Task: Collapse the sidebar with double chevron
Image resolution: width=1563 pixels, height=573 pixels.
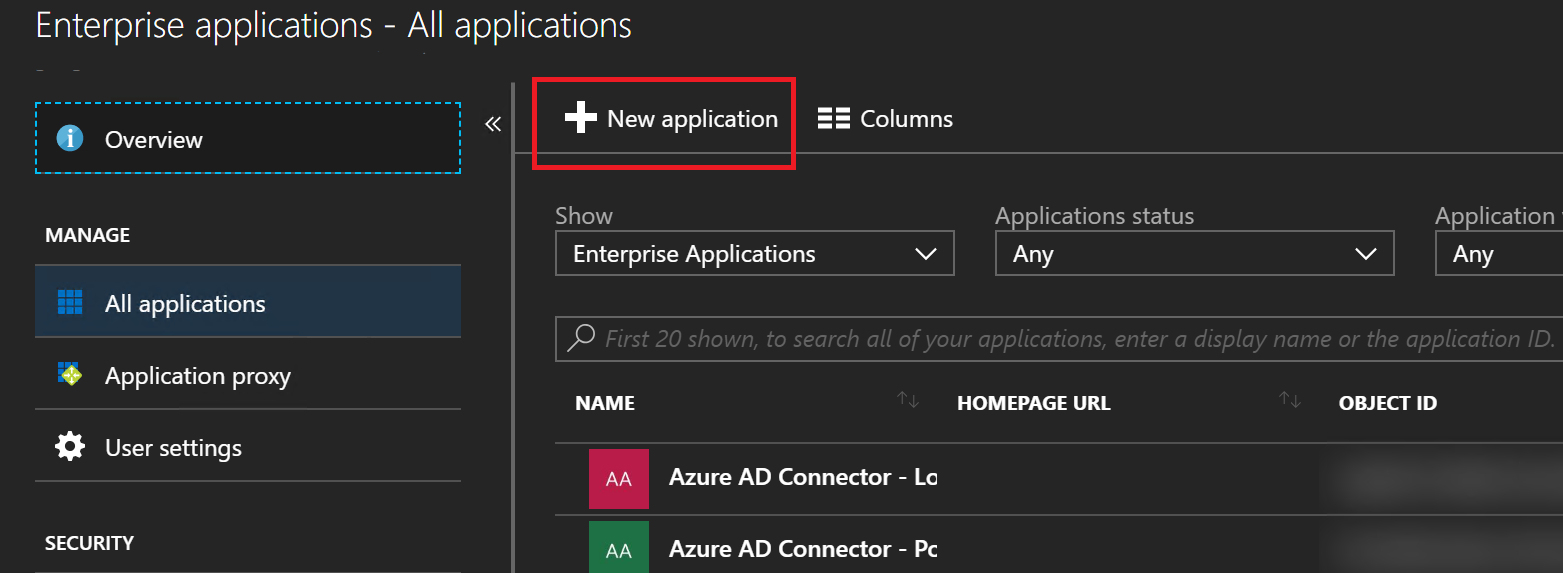Action: pos(492,124)
